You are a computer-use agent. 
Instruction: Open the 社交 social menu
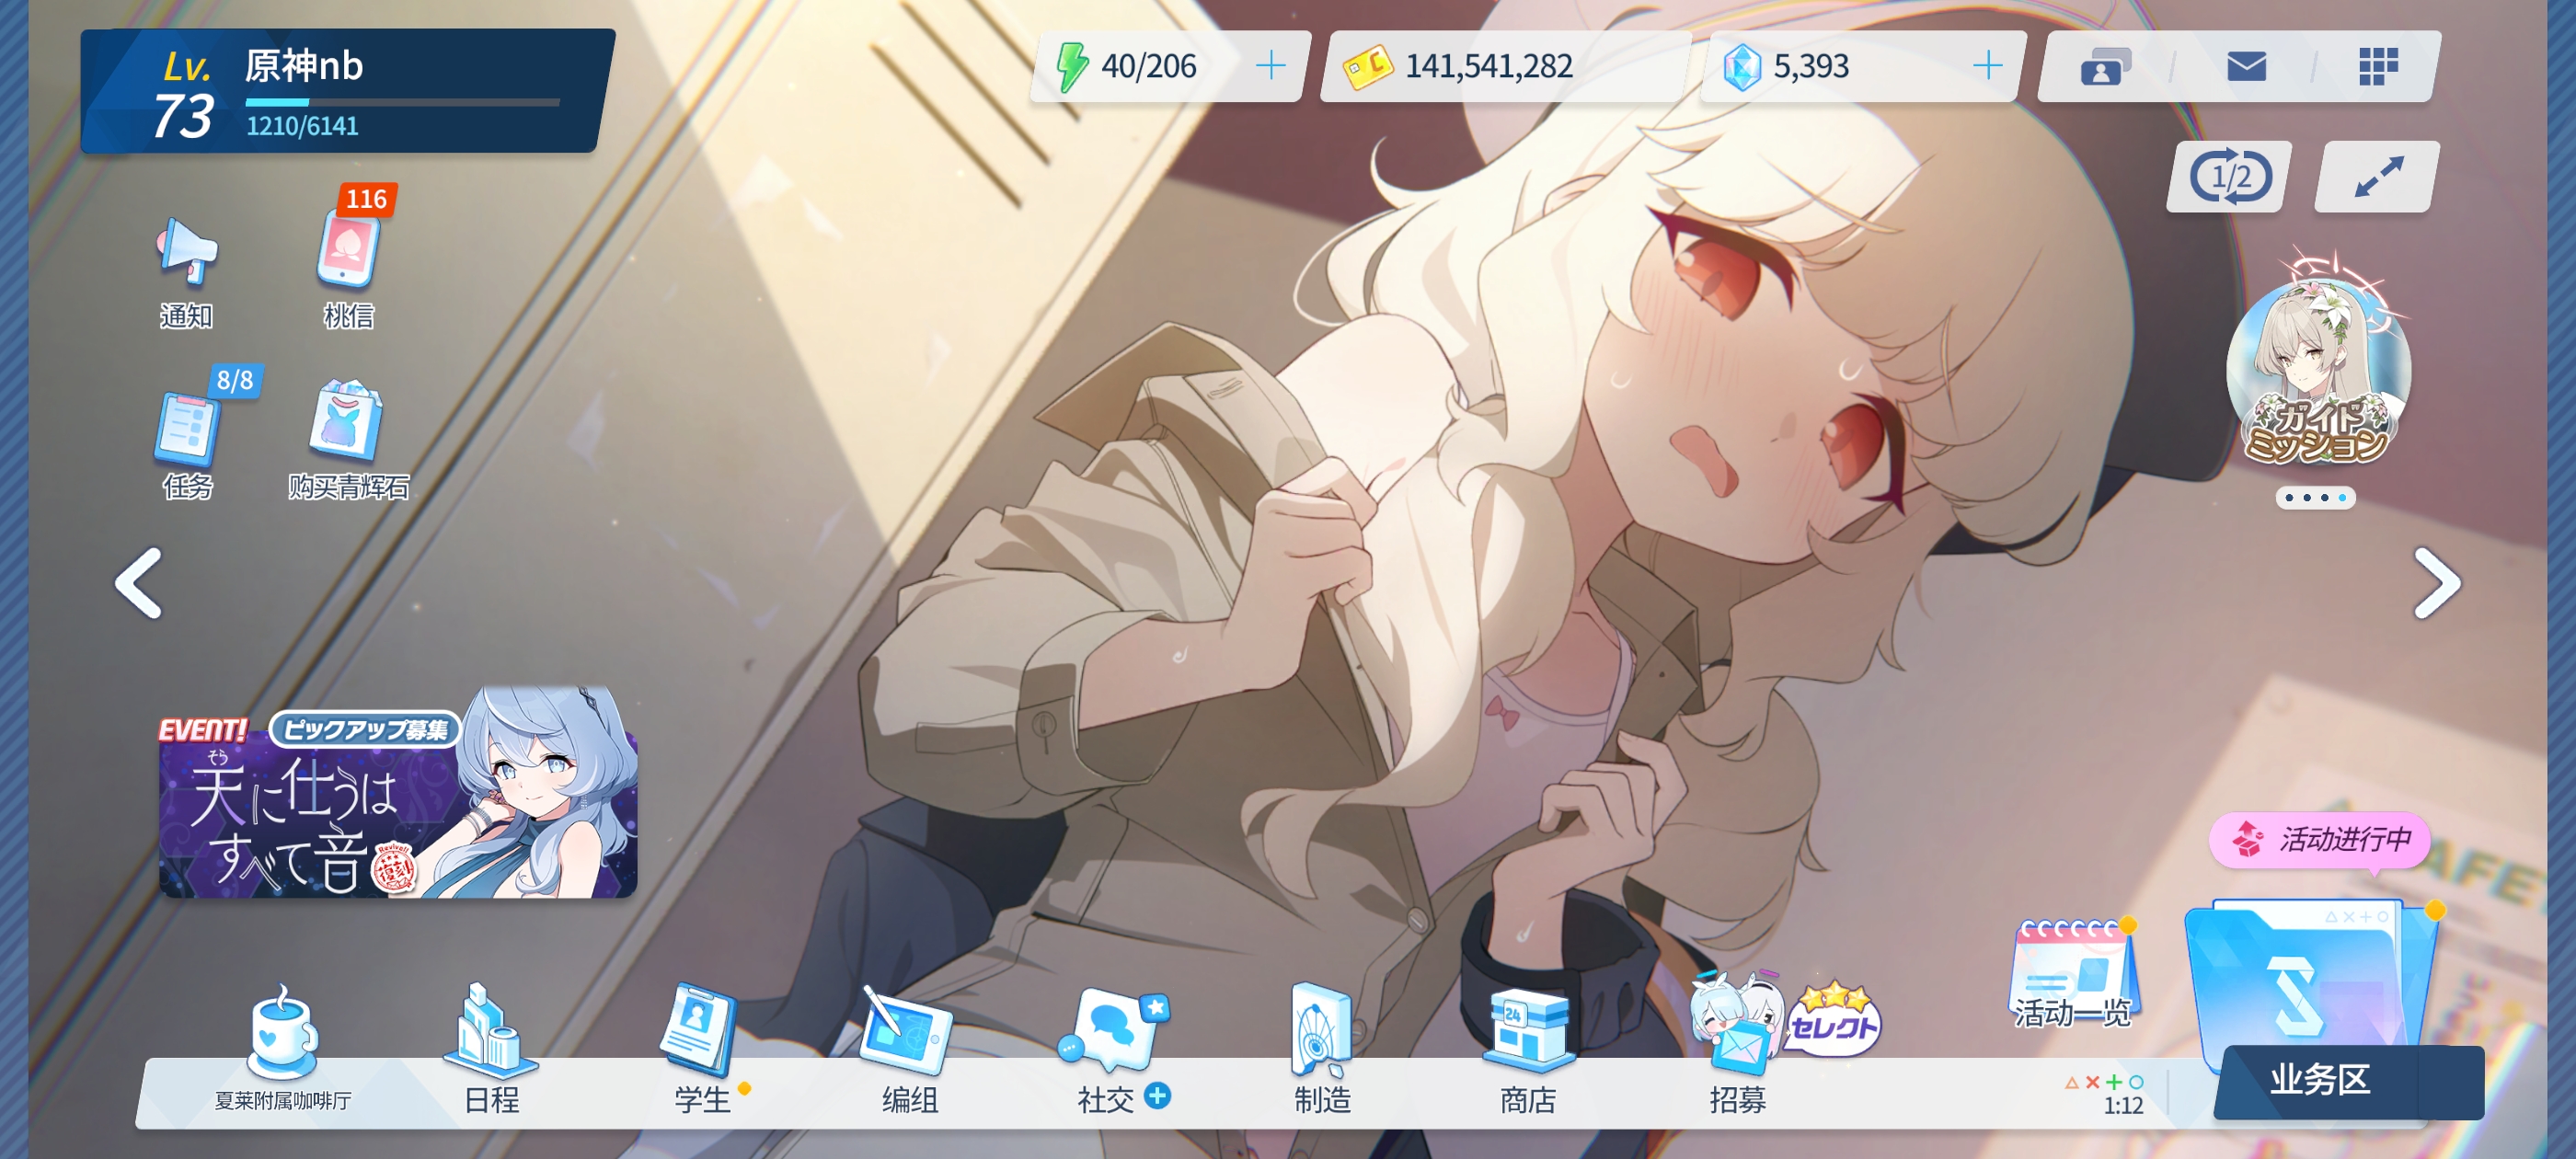point(1112,1050)
